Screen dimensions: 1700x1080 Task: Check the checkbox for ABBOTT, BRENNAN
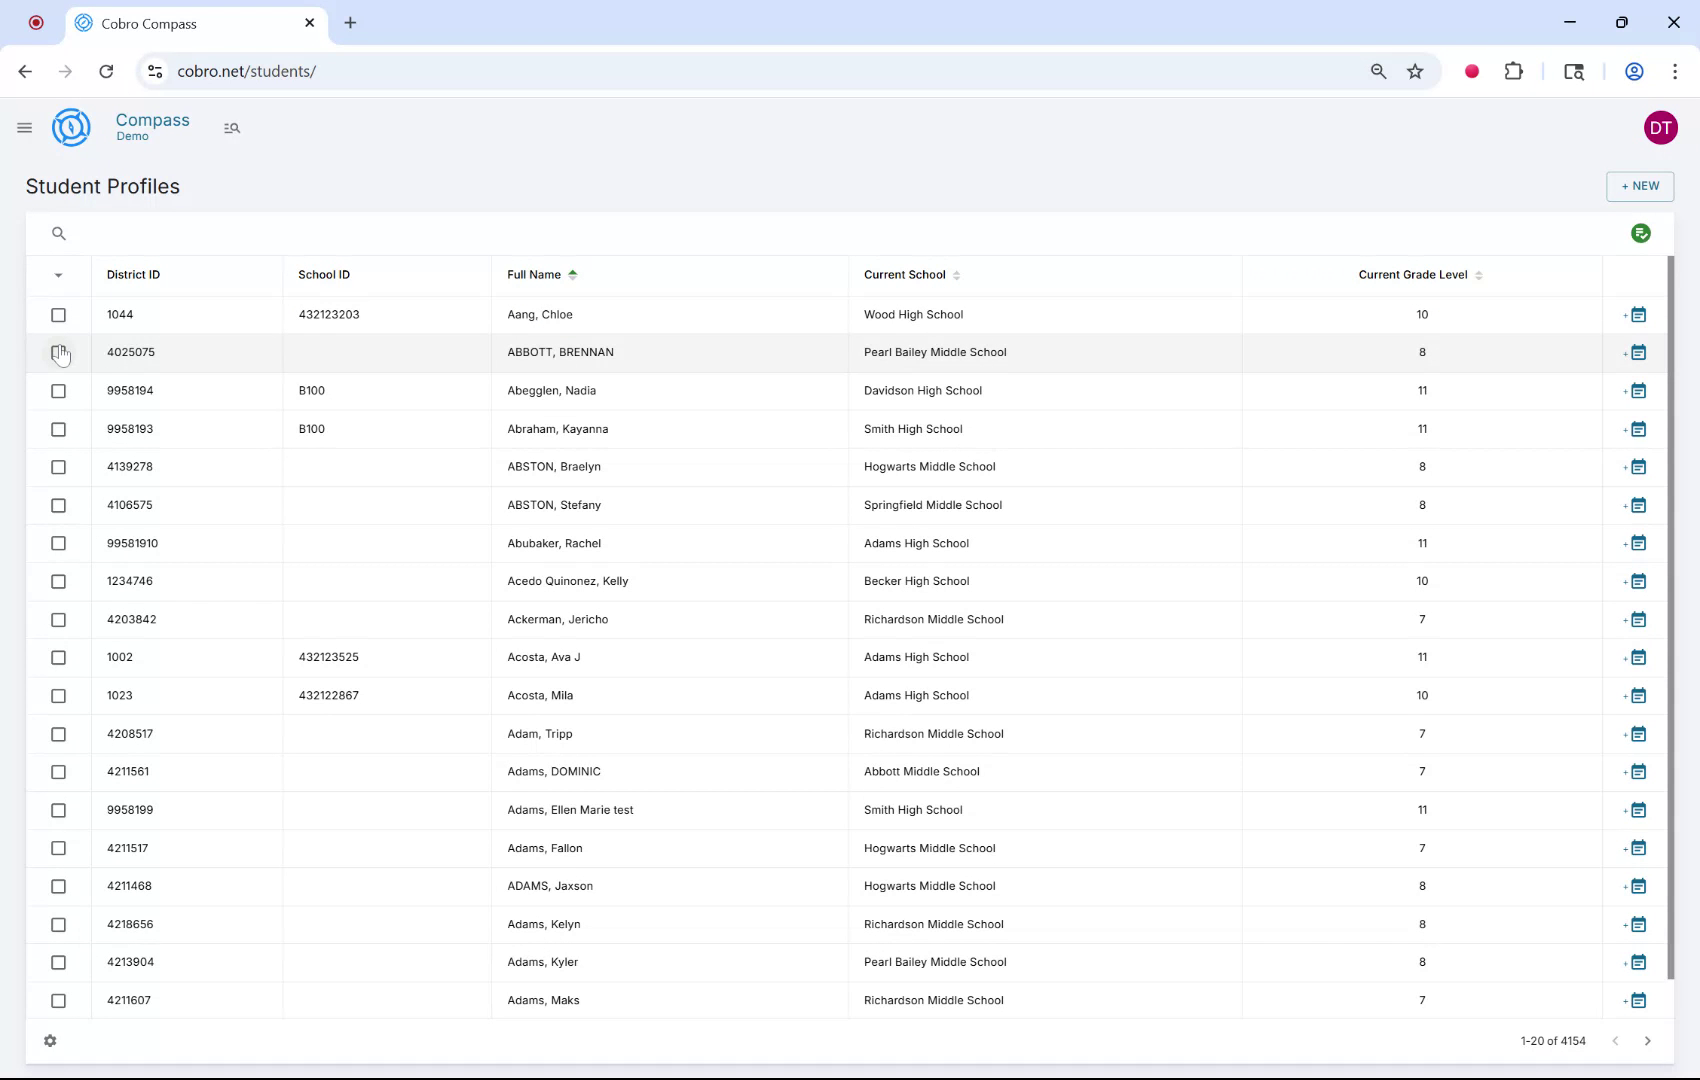click(x=58, y=352)
